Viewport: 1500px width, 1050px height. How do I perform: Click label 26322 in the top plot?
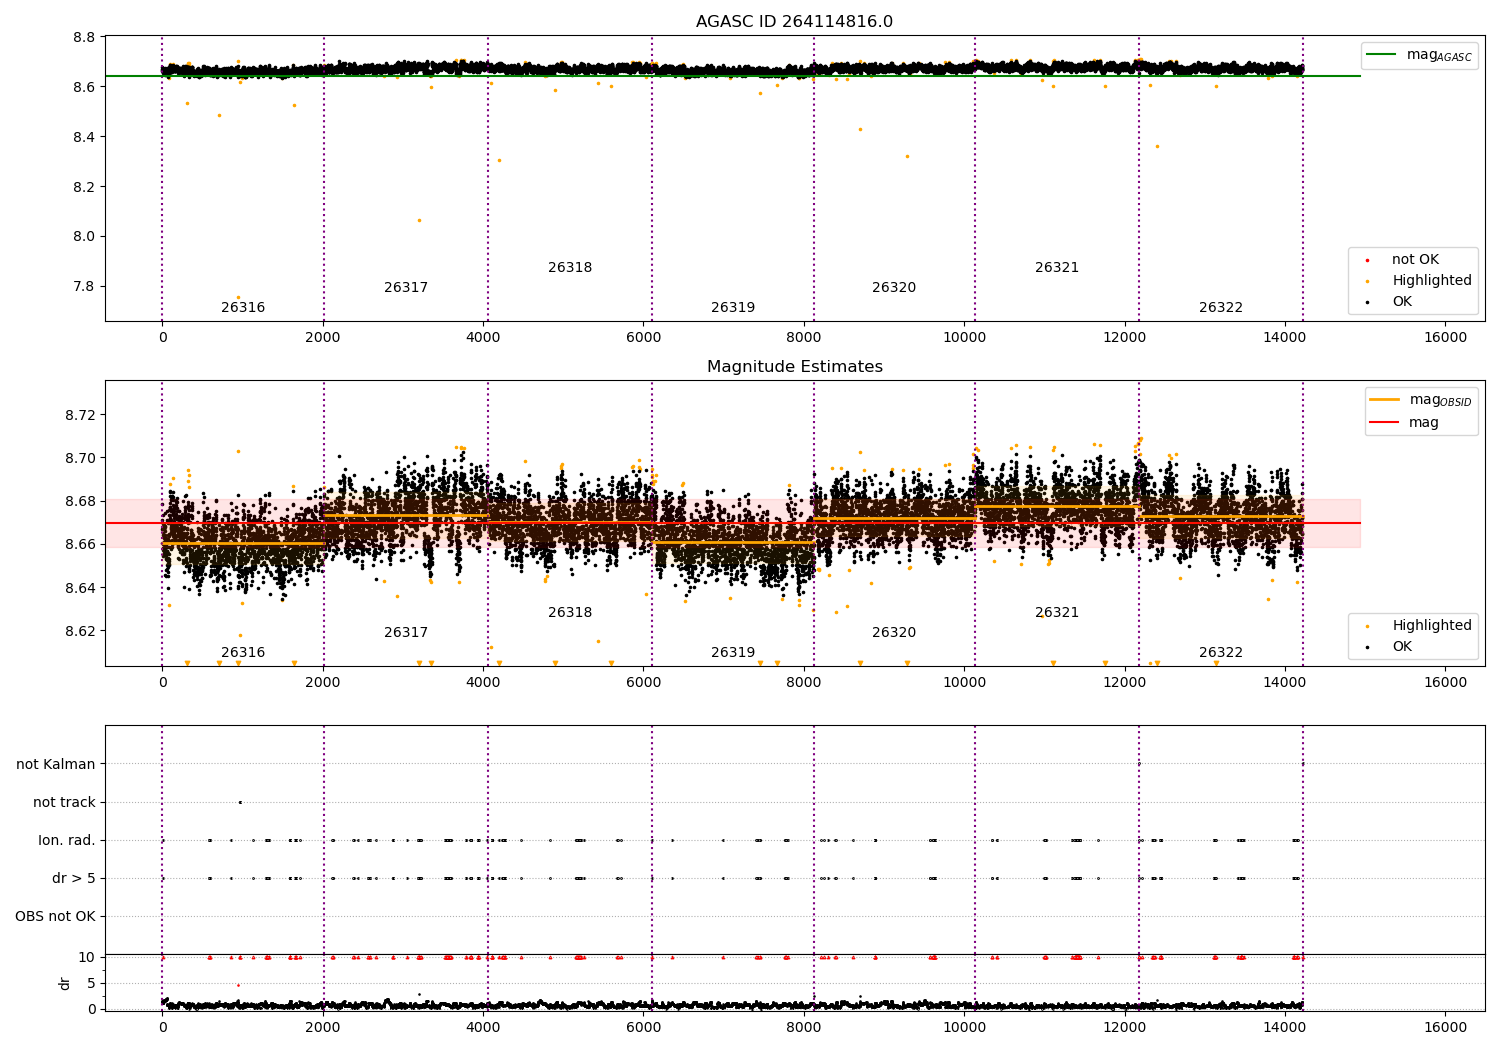coord(1221,308)
